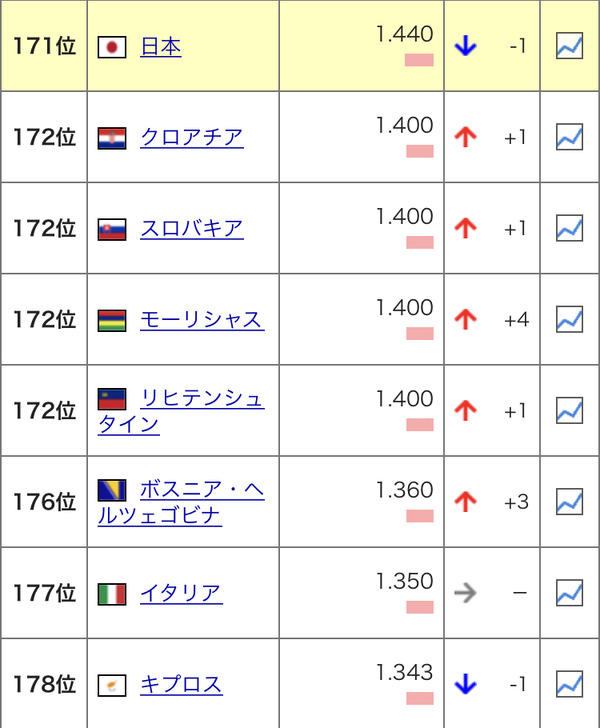Click the Italy flag icon
The image size is (600, 728).
tap(112, 594)
